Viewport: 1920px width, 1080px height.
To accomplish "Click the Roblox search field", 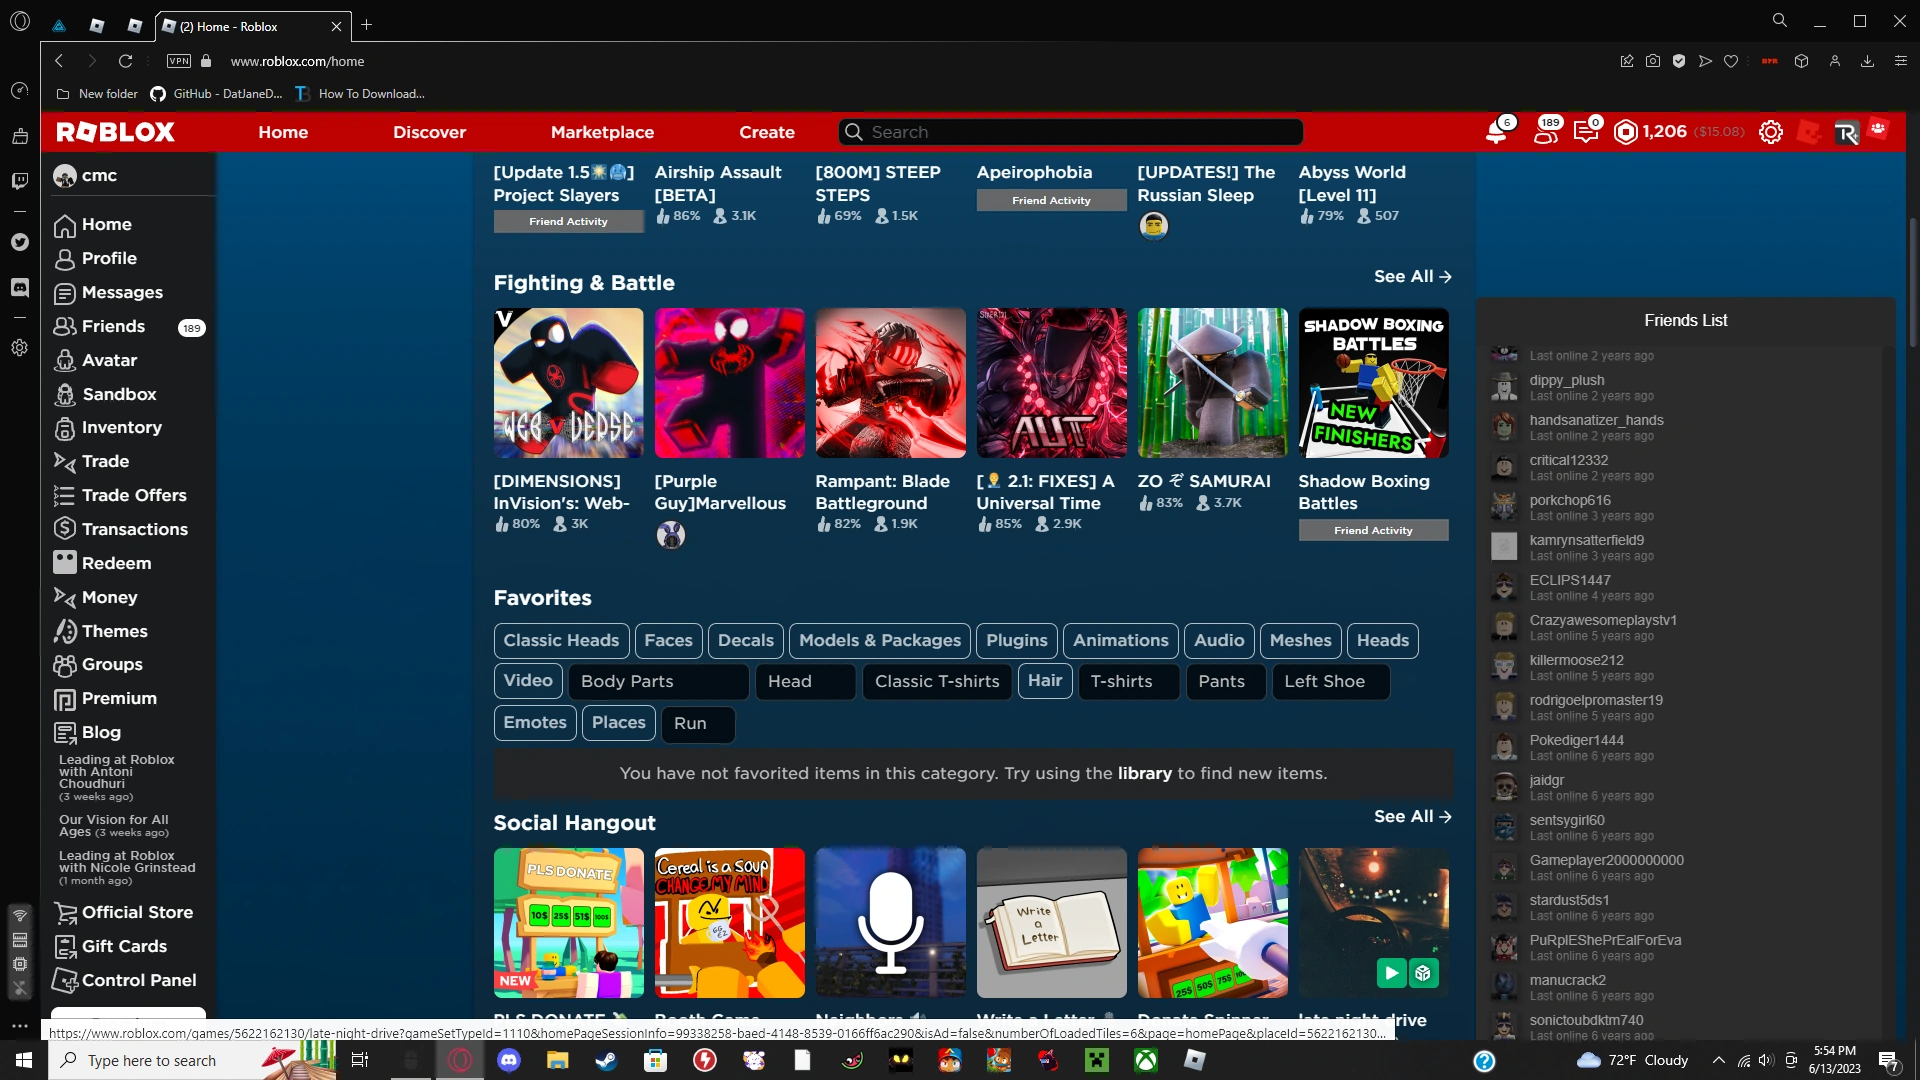I will click(1070, 132).
